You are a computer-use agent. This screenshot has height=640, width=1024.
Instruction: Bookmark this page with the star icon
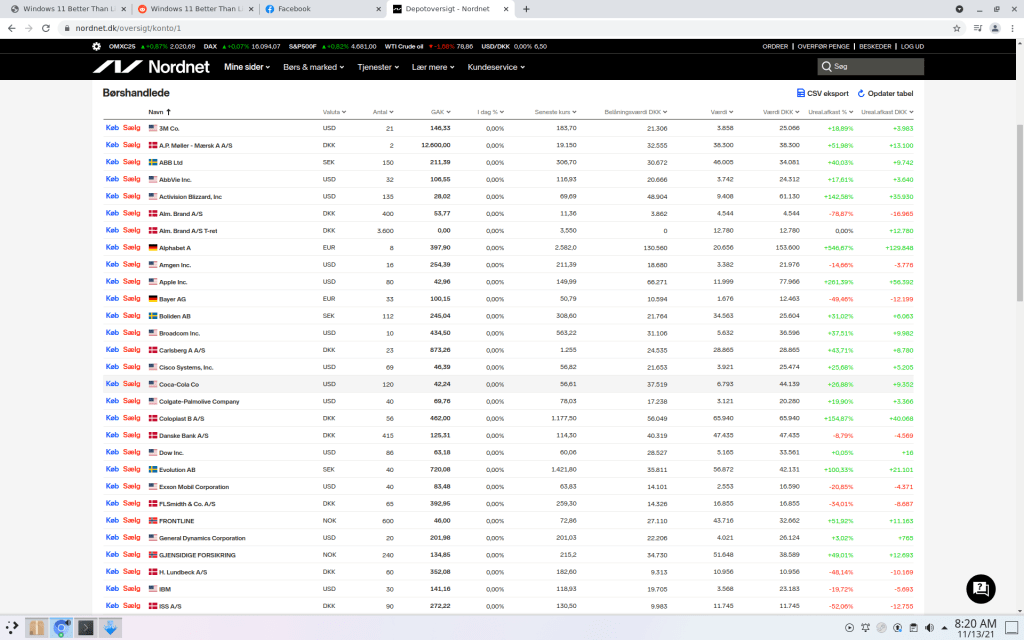coord(957,28)
